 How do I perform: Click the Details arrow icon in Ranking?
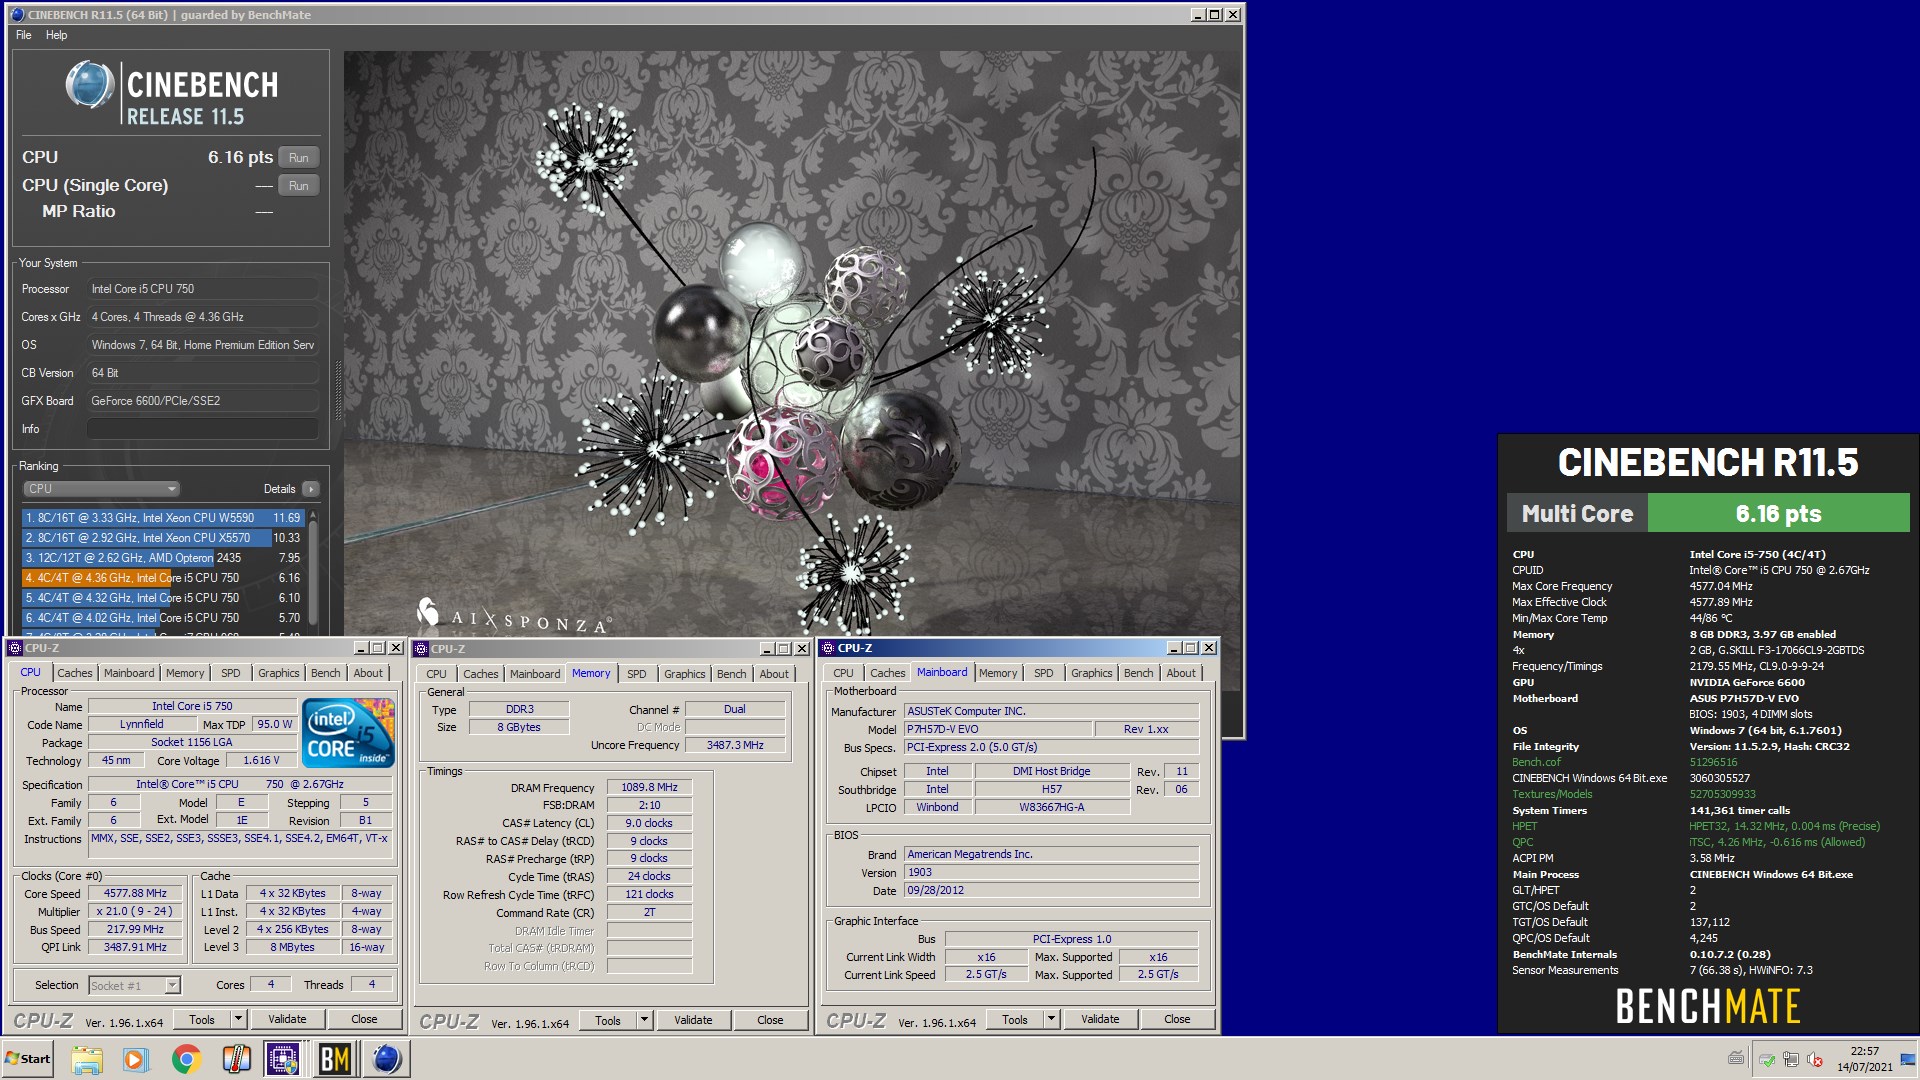pyautogui.click(x=311, y=489)
